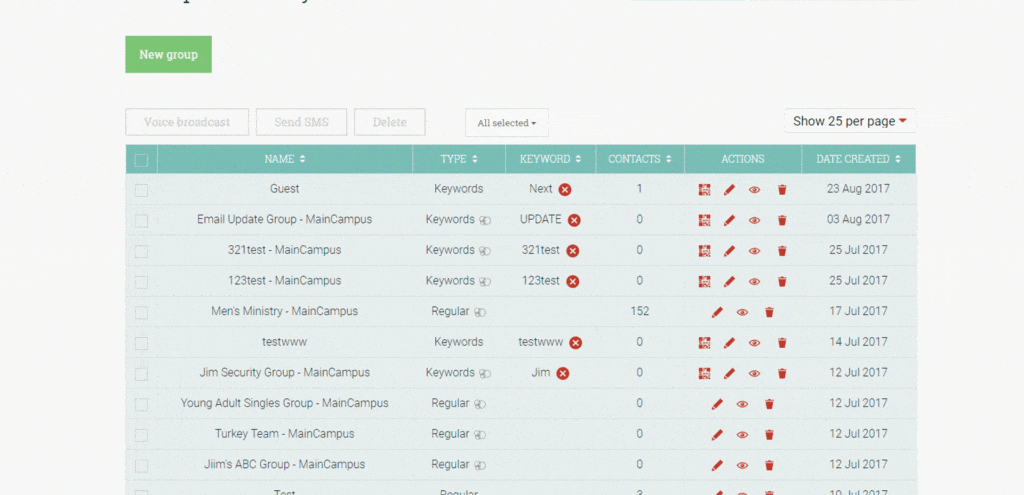
Task: Tick the testwww row checkbox
Action: (141, 343)
